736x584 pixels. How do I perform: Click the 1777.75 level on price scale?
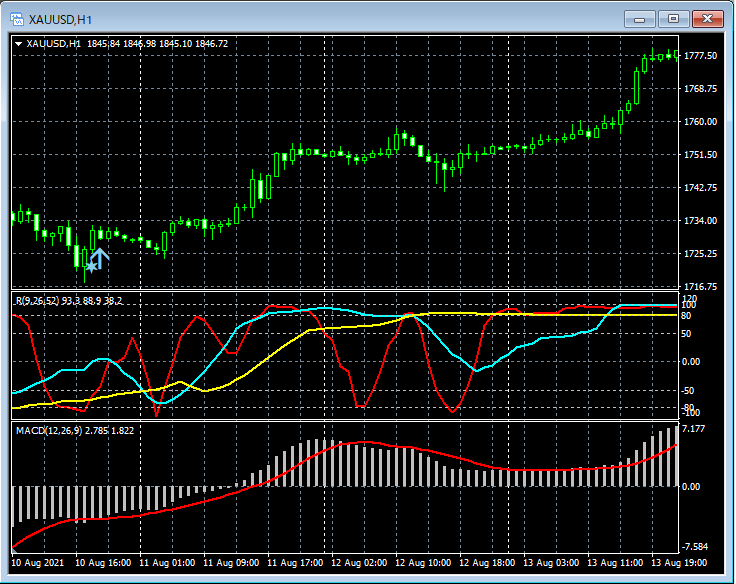(x=700, y=56)
